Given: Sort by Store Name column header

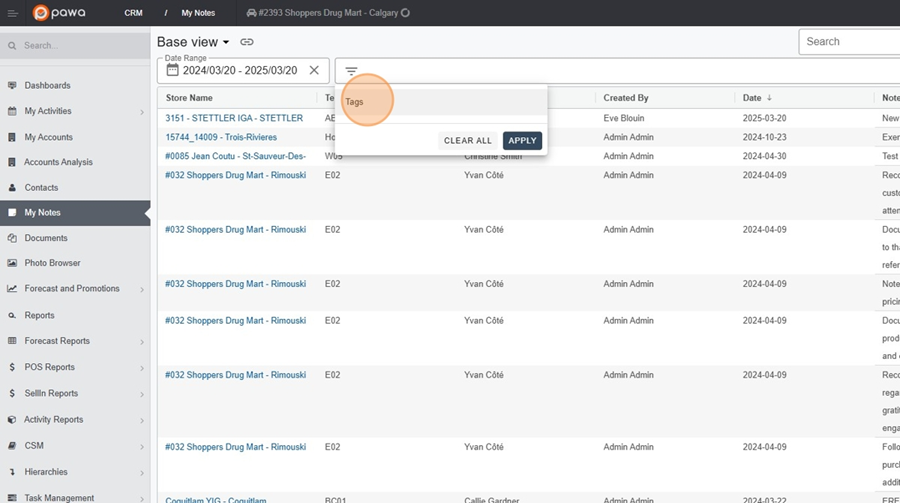Looking at the screenshot, I should 189,98.
